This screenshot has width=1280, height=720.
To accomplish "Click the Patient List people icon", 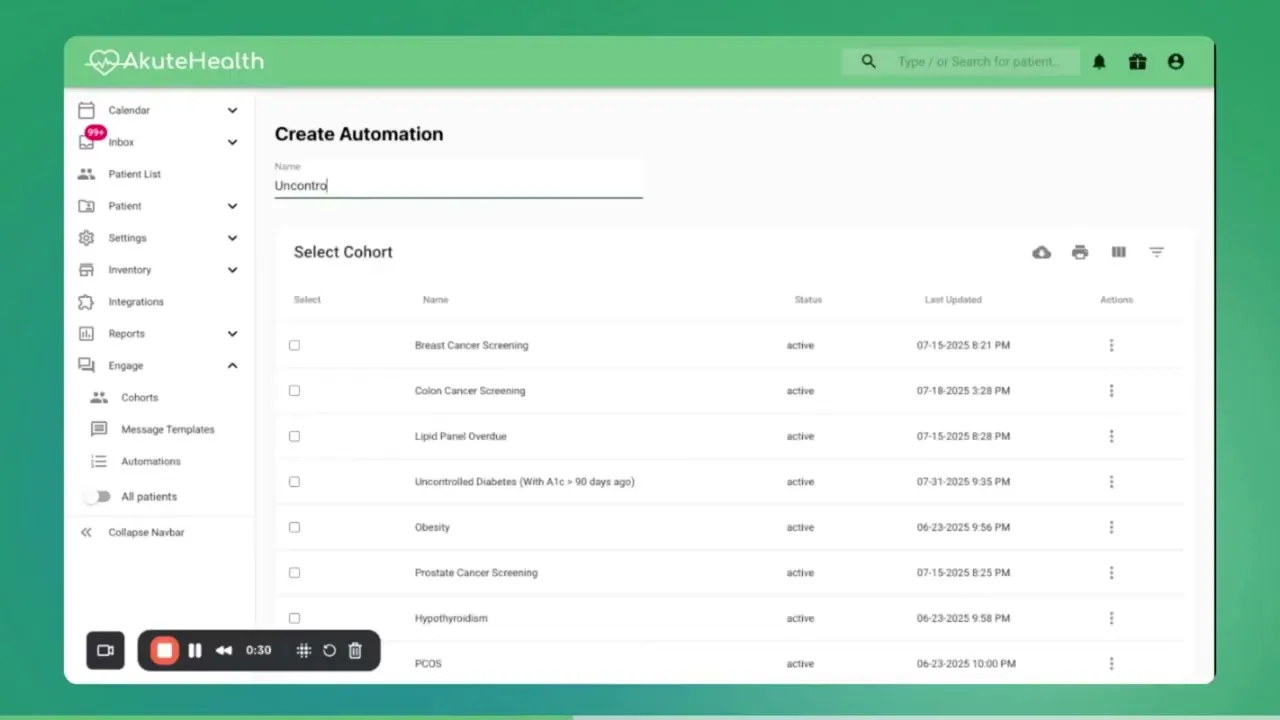I will [87, 174].
